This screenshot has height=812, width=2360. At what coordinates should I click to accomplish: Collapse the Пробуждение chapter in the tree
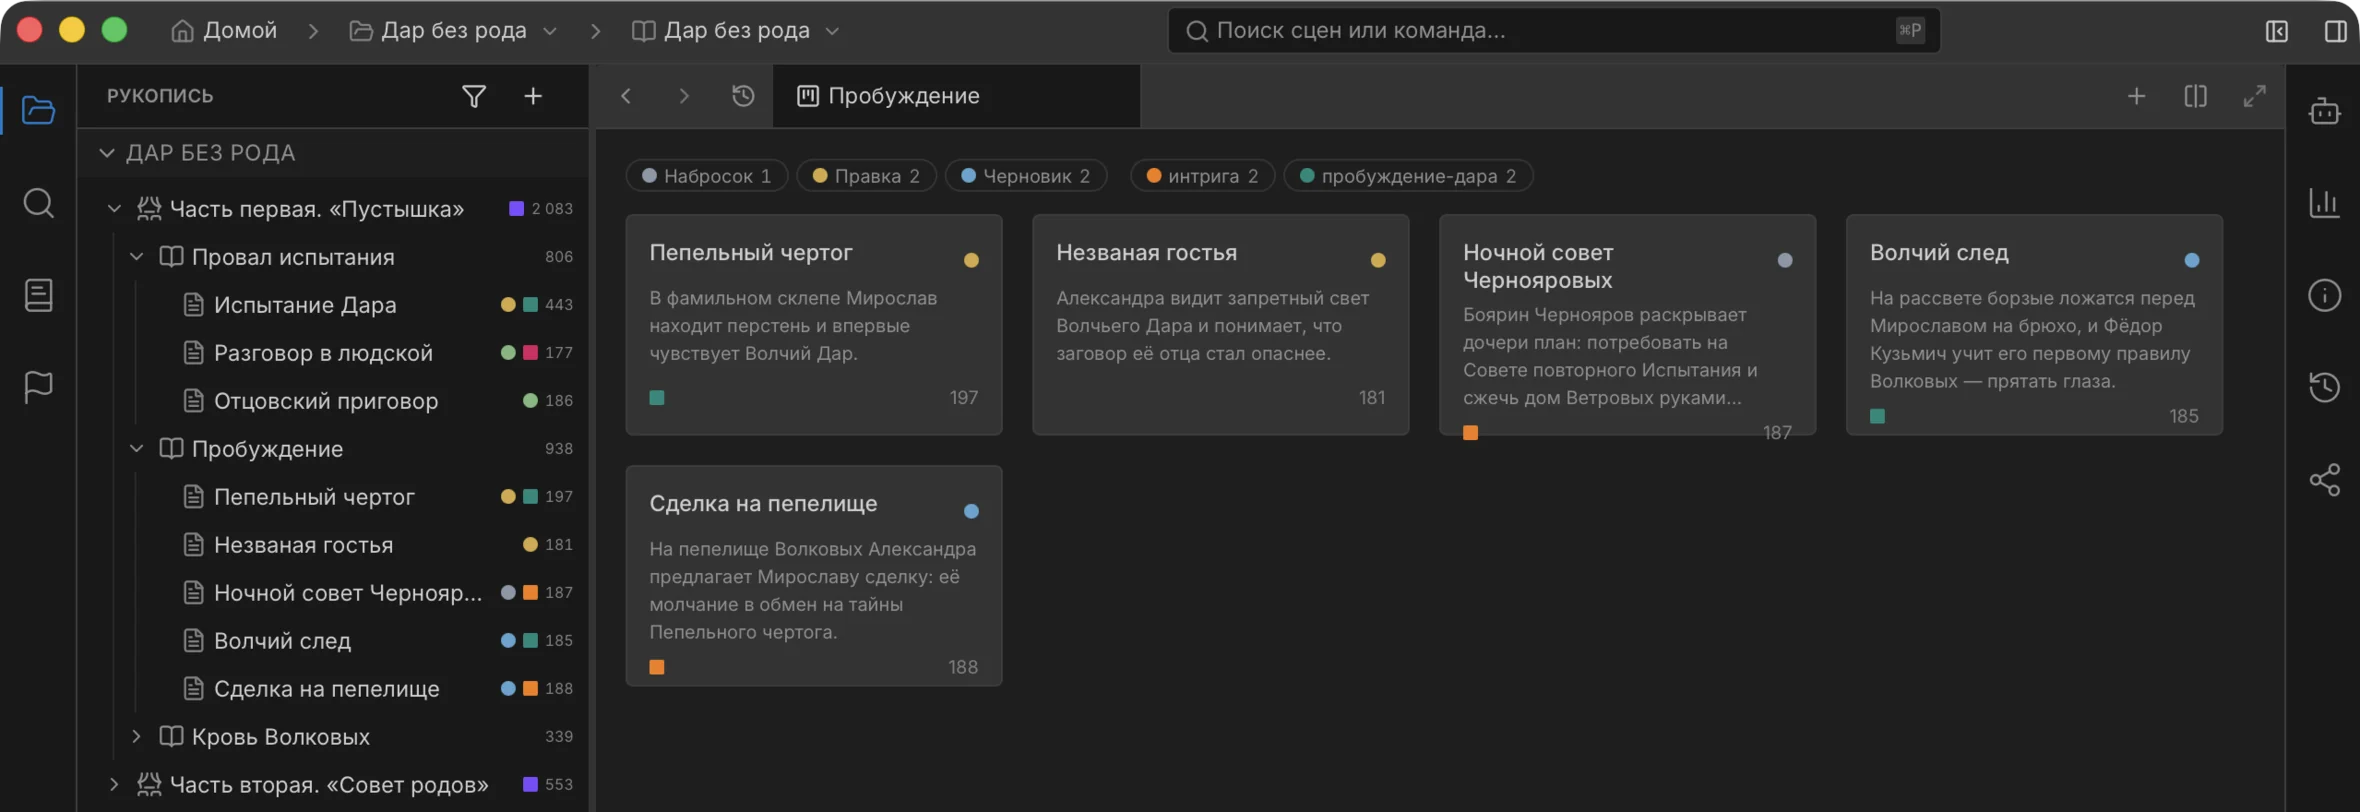click(137, 449)
